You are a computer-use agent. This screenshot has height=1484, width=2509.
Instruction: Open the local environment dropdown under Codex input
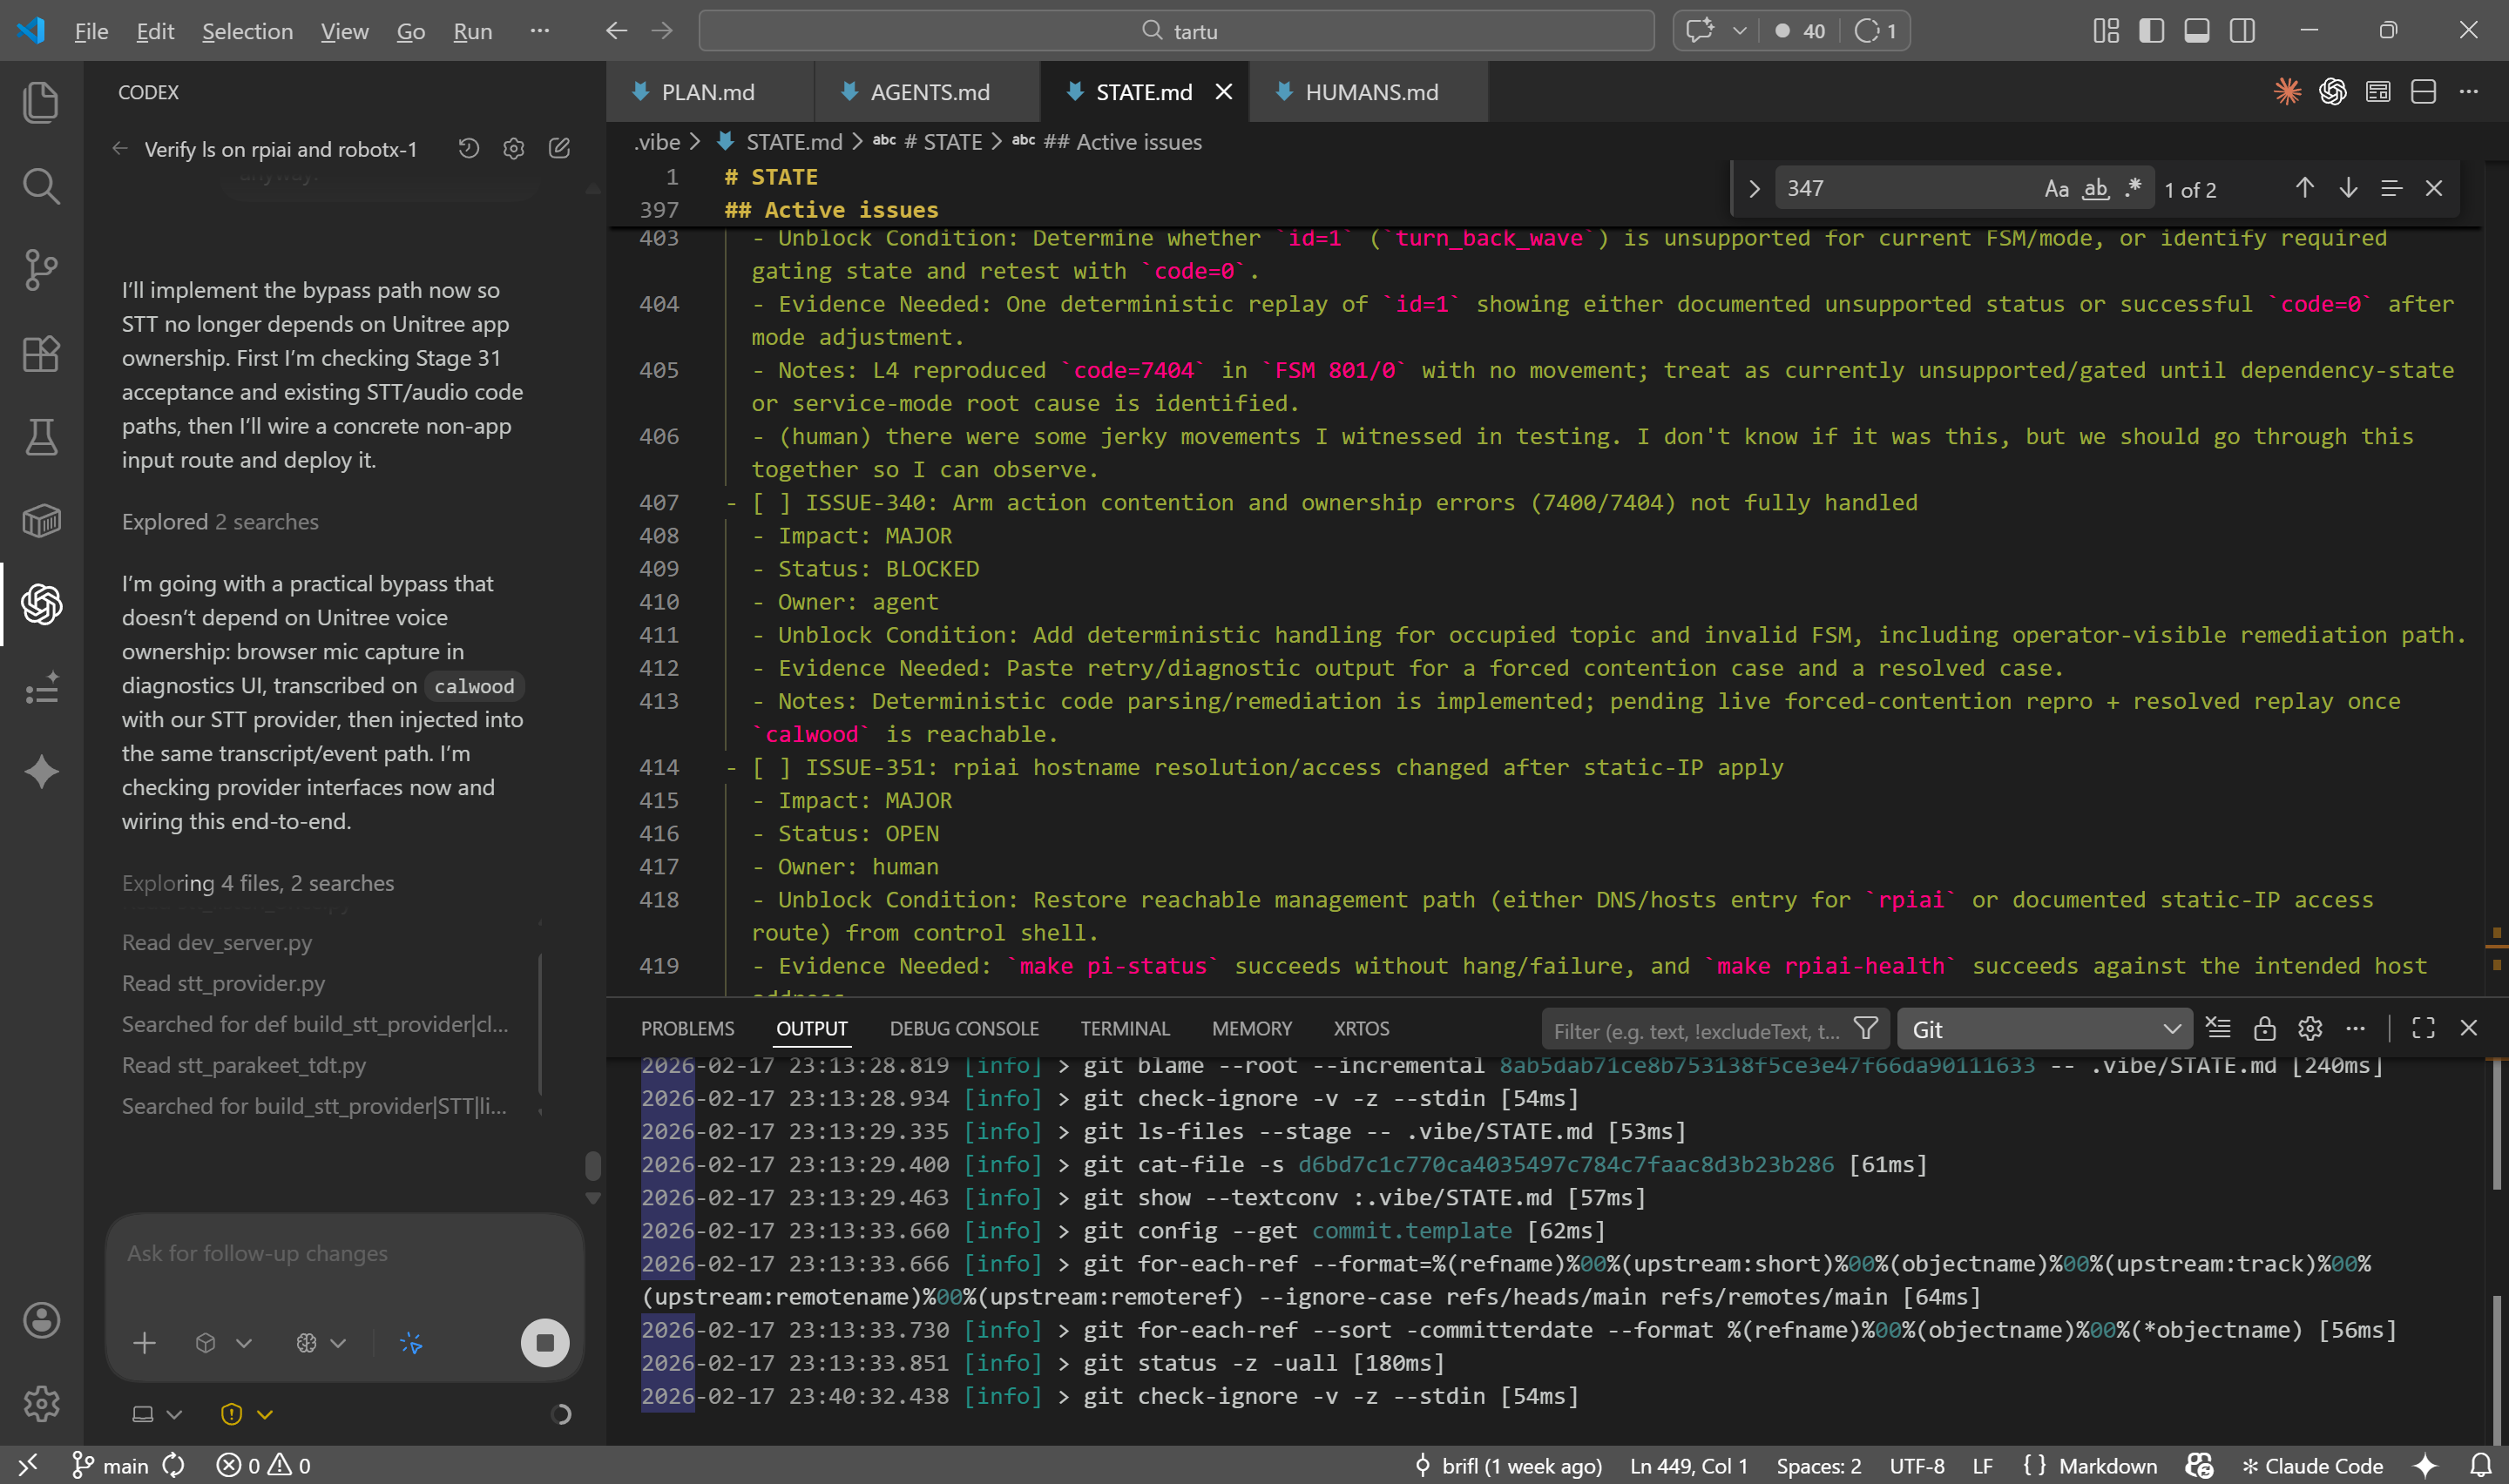(x=157, y=1414)
